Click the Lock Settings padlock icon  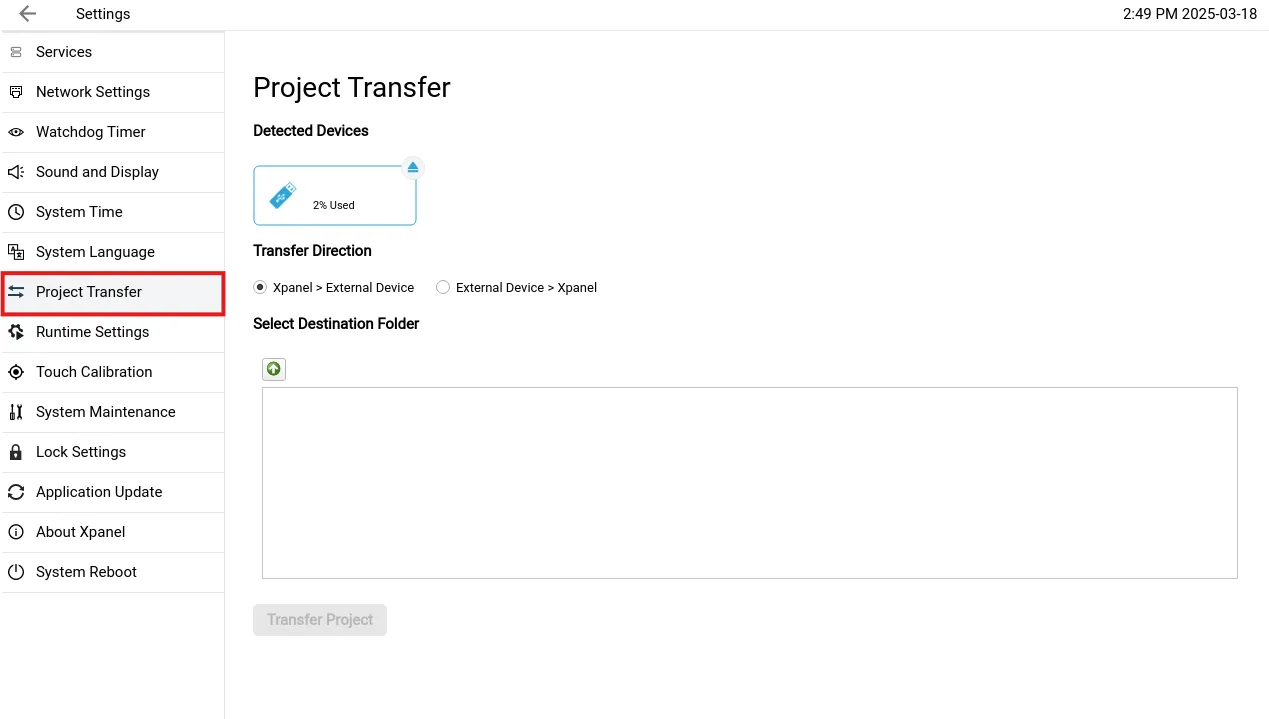(x=16, y=452)
